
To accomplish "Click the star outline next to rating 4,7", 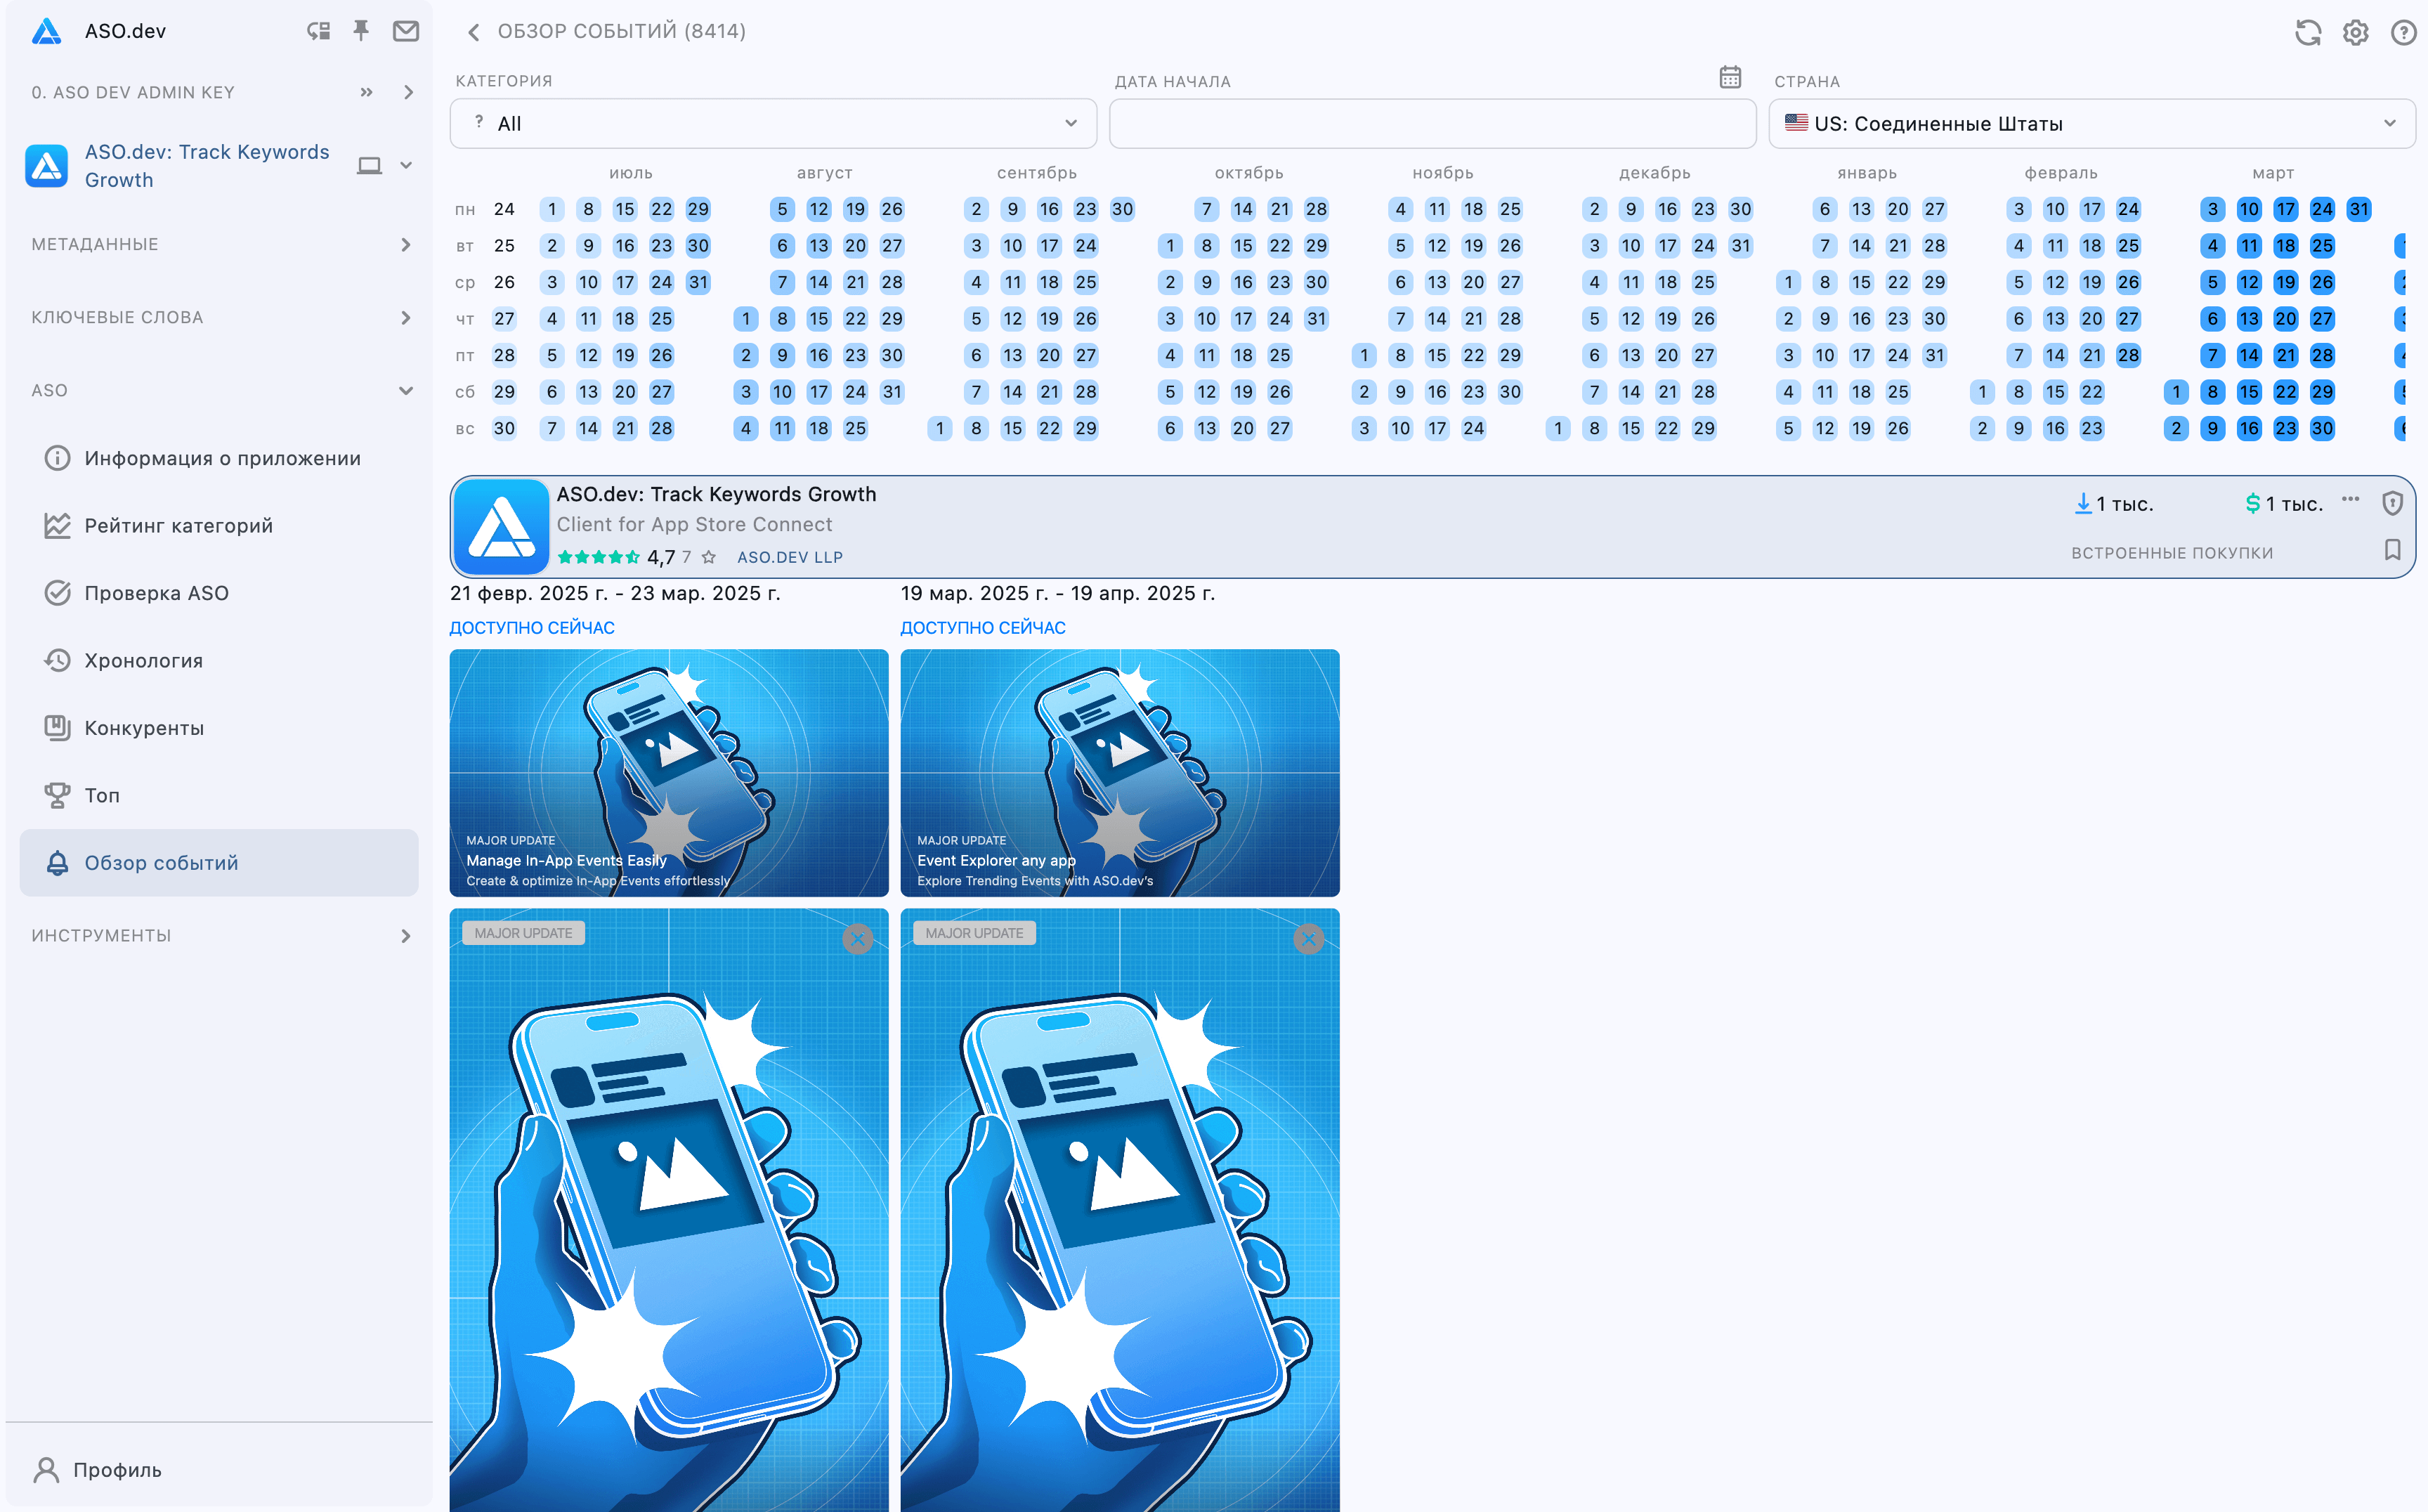I will pyautogui.click(x=709, y=557).
